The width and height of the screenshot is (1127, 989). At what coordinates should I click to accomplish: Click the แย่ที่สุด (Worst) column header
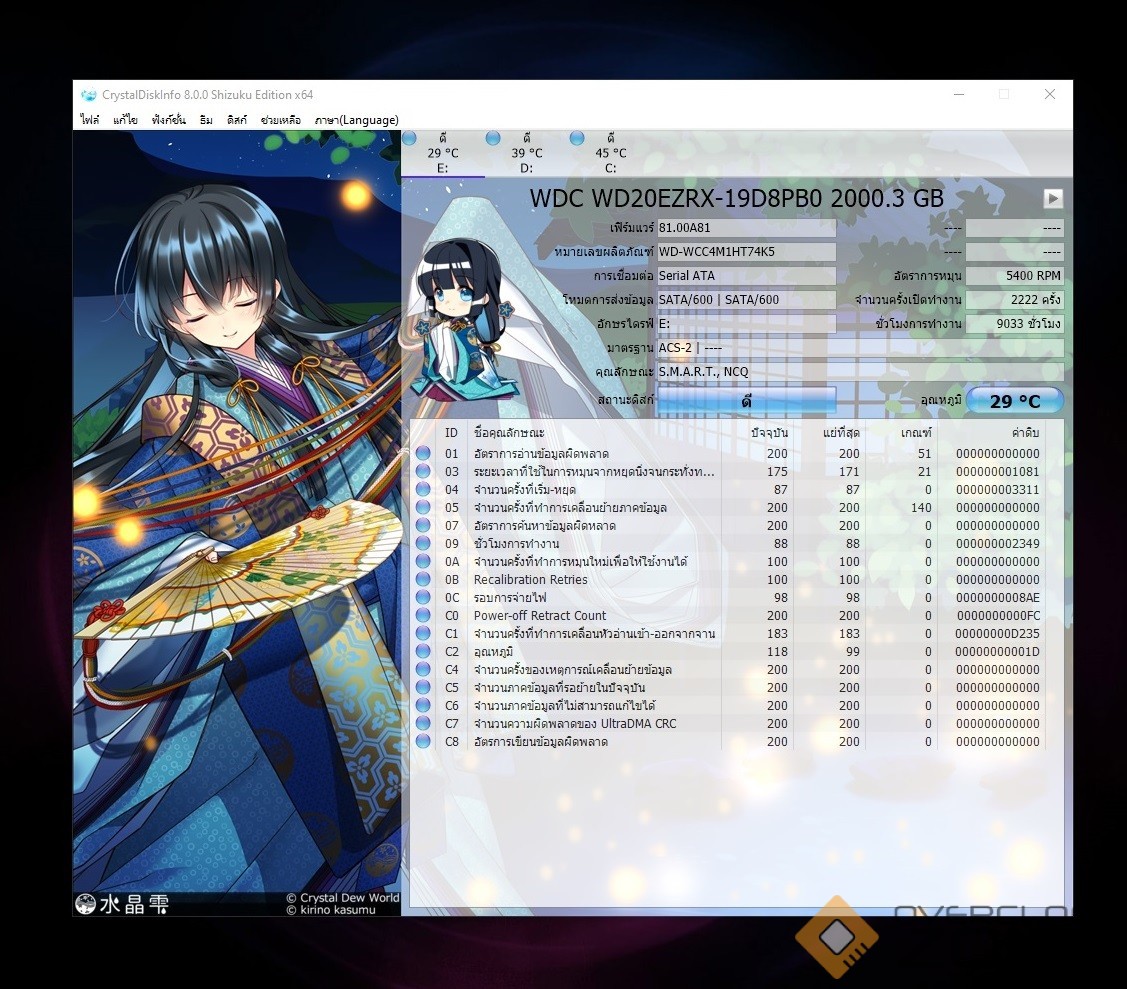coord(829,433)
